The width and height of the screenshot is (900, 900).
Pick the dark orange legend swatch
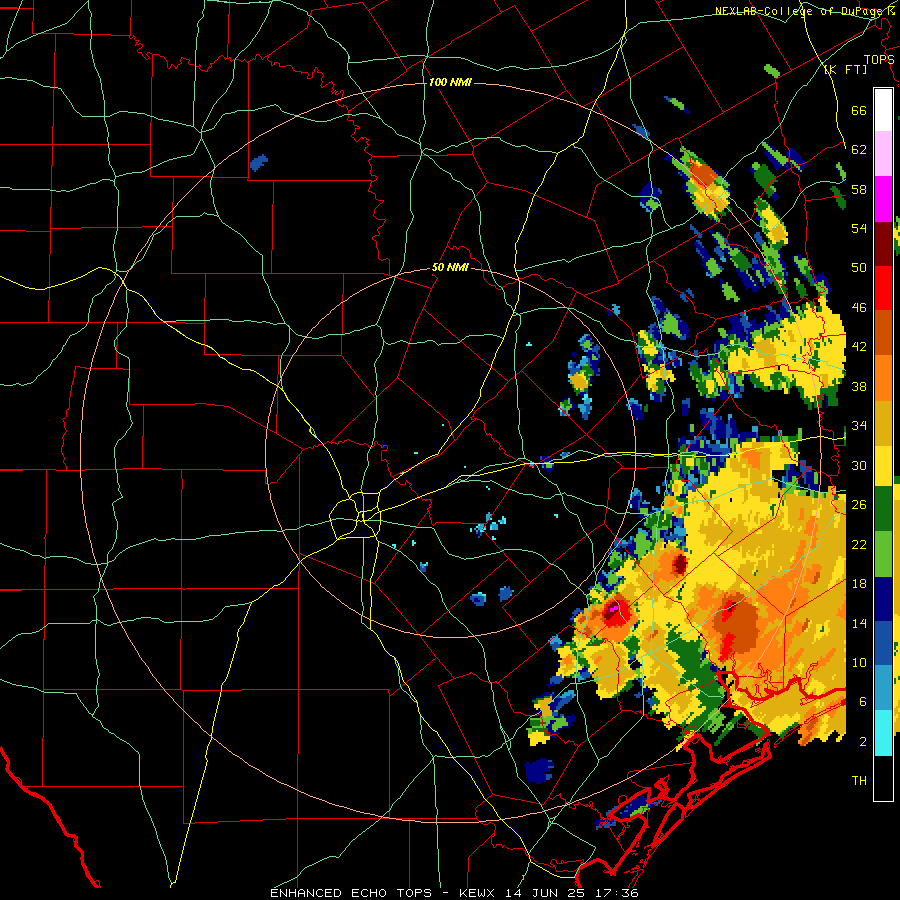pos(883,332)
